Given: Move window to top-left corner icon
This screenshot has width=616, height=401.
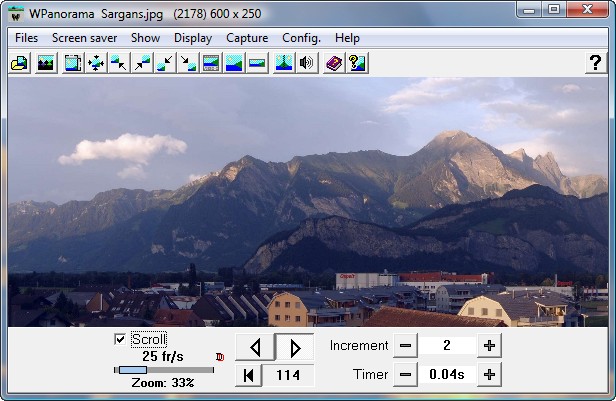Looking at the screenshot, I should 119,63.
